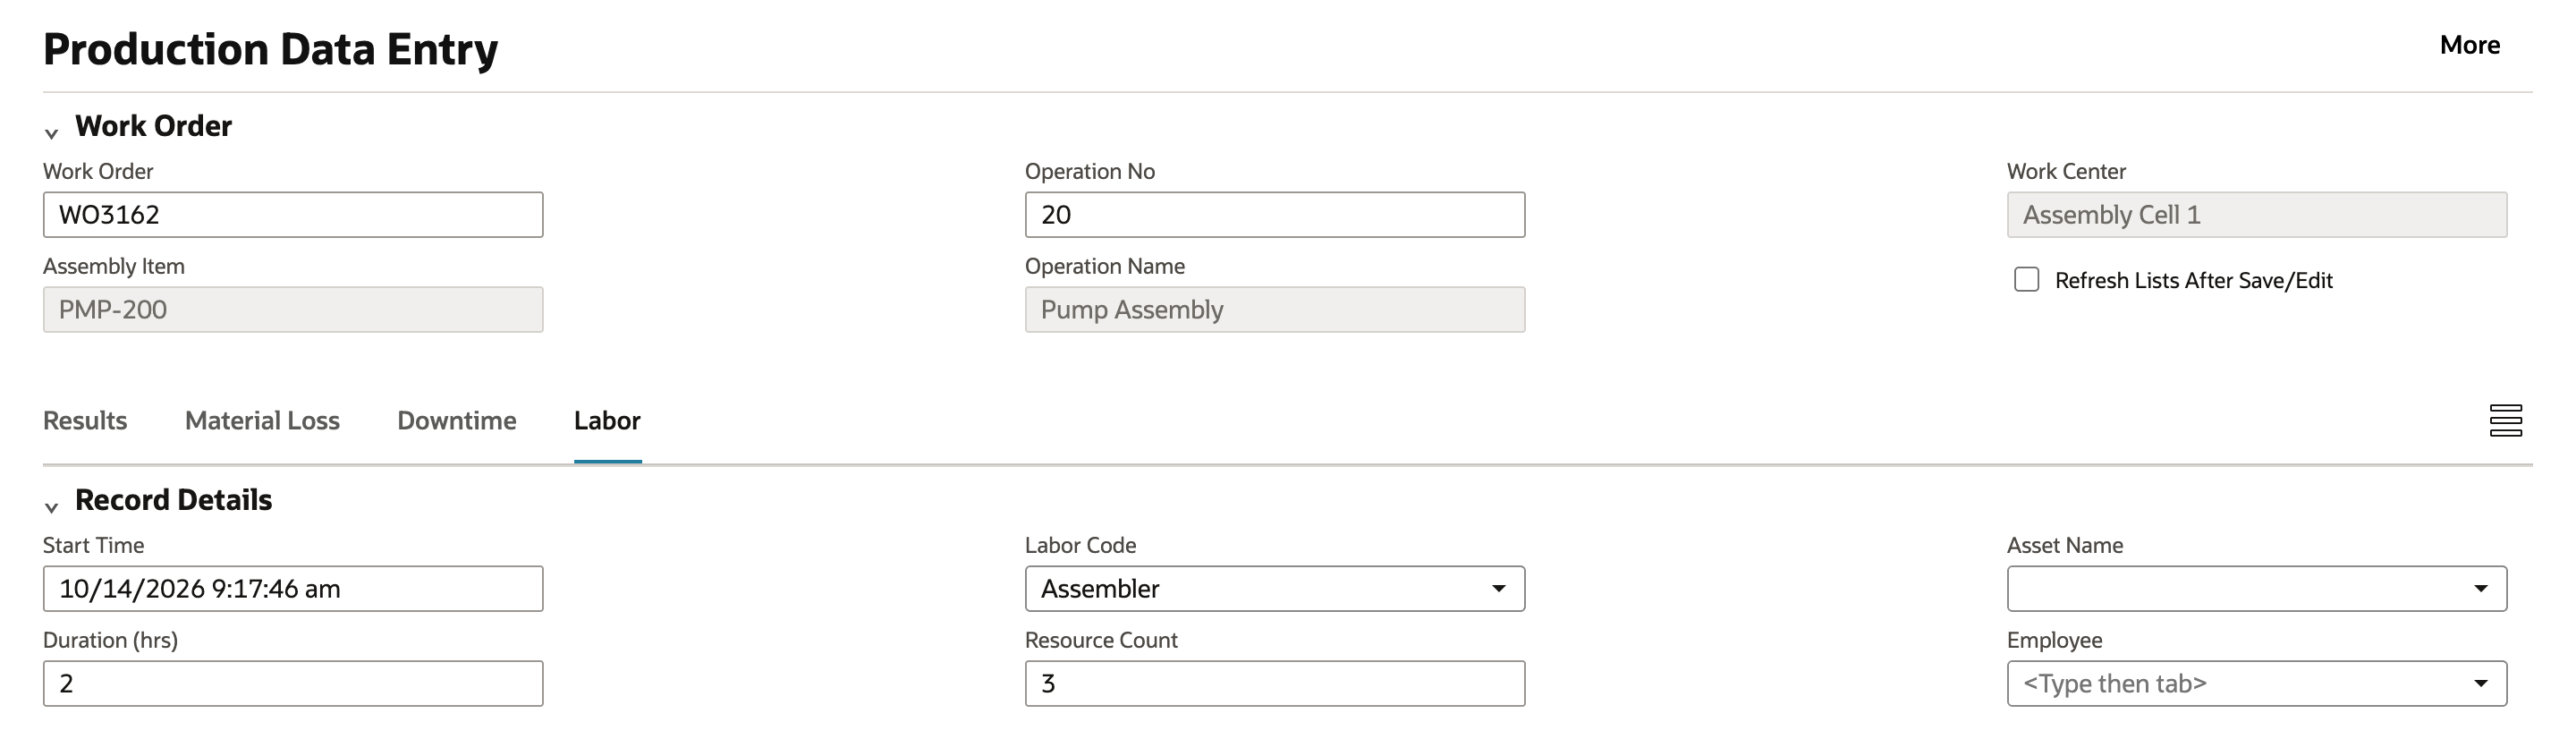
Task: Switch to the Downtime tab
Action: pos(457,421)
